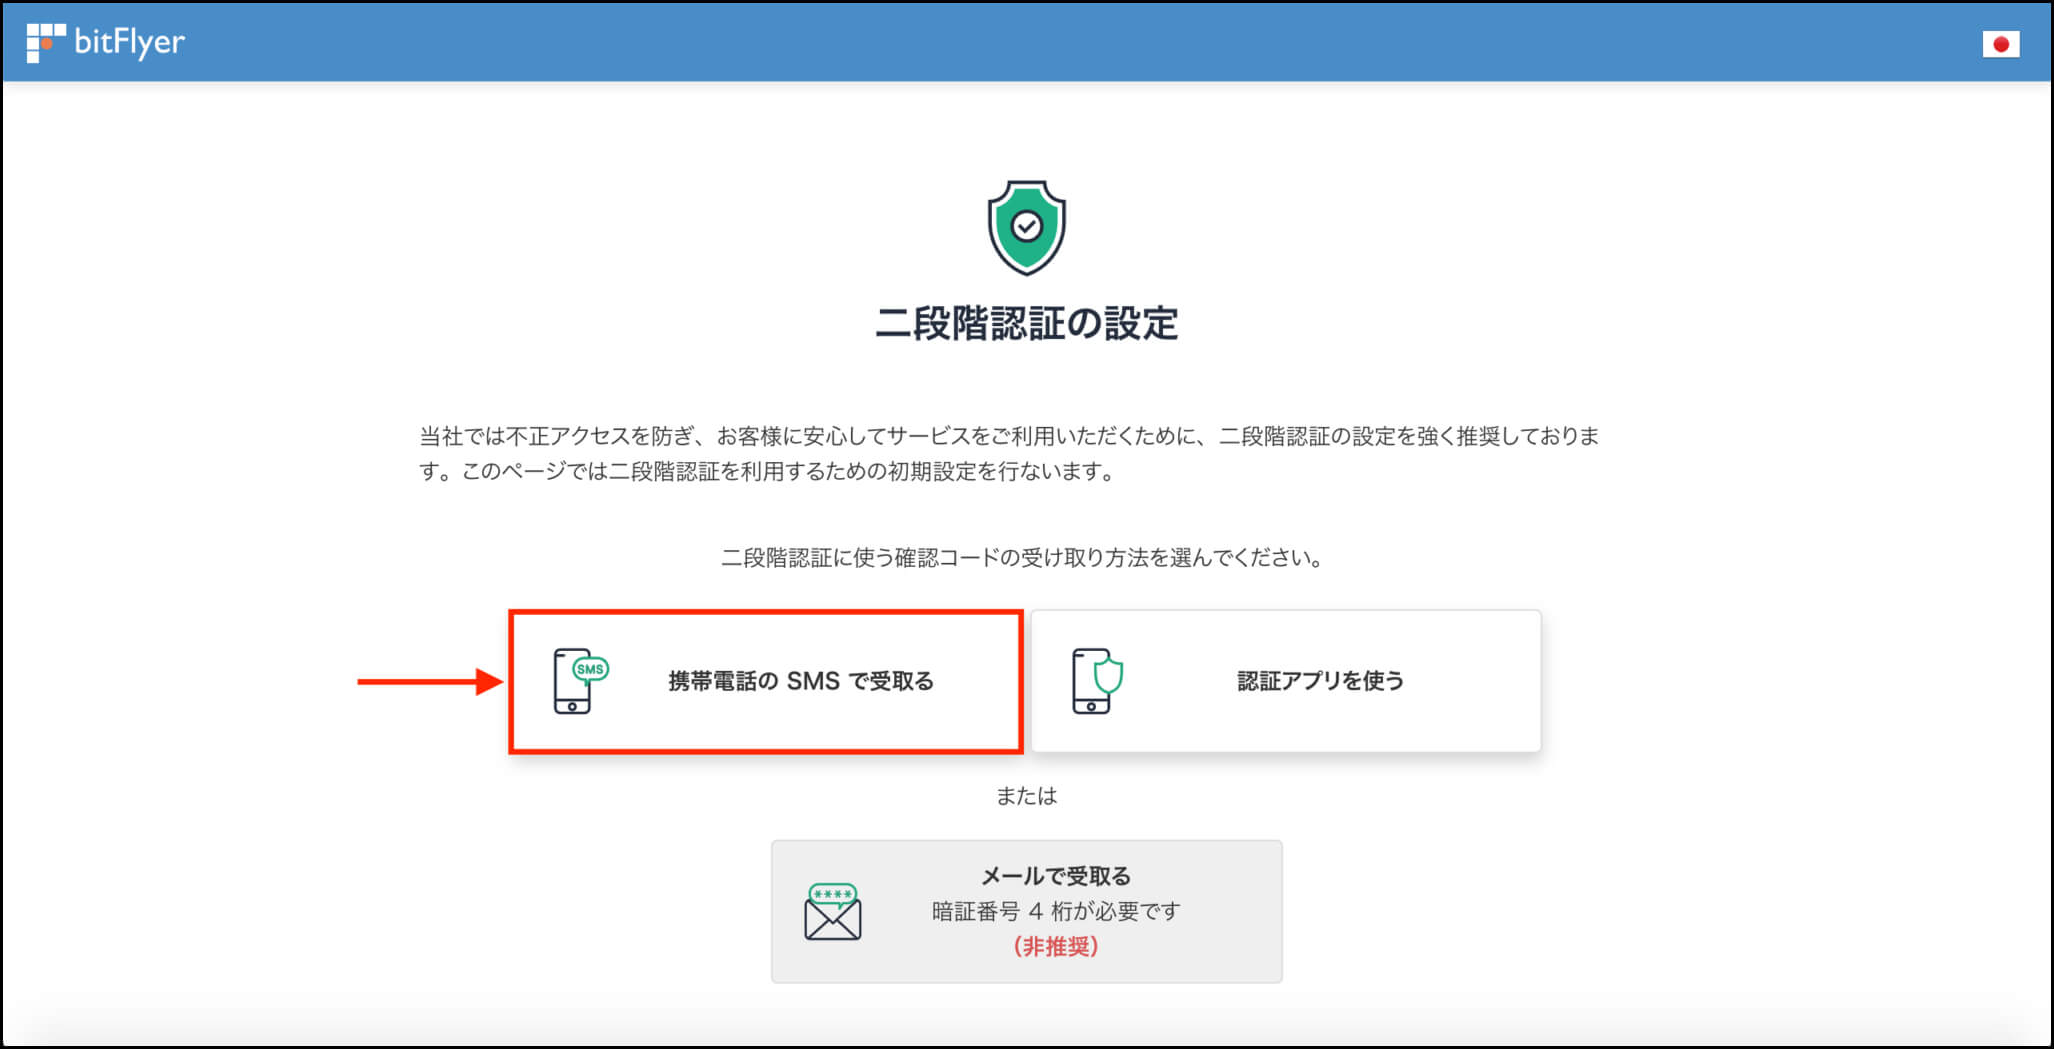Image resolution: width=2054 pixels, height=1049 pixels.
Task: Click the 当社では不正アクセスを防ぎ description paragraph
Action: [x=1010, y=453]
